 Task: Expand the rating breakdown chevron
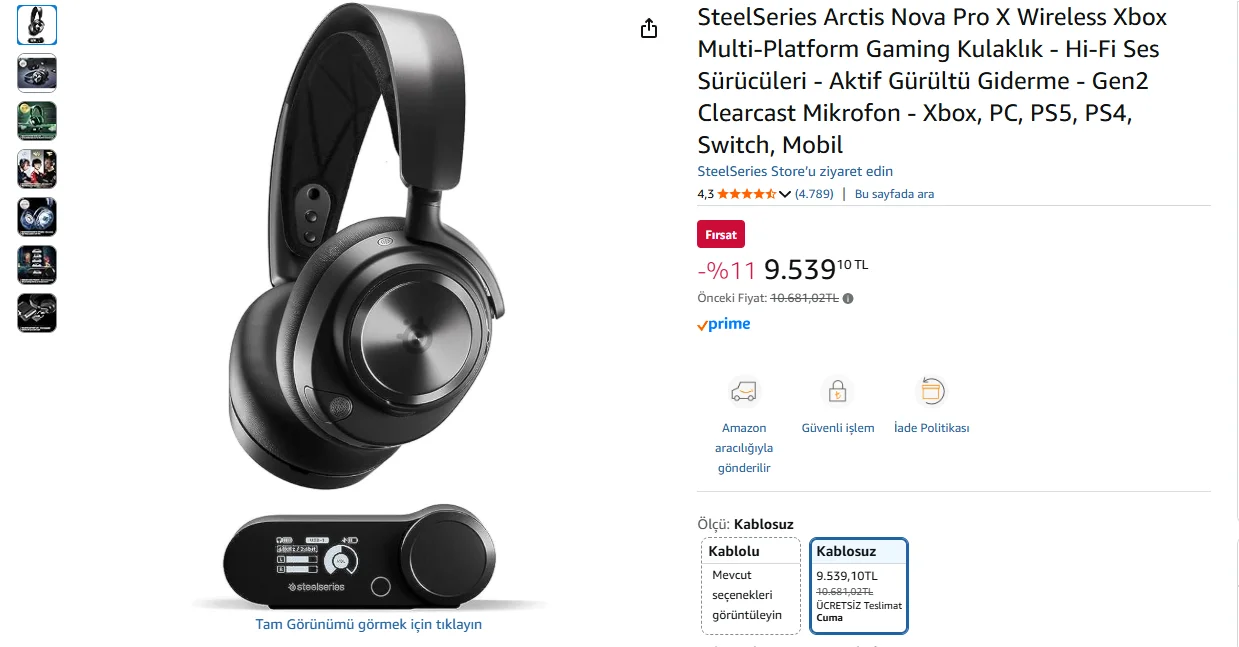tap(785, 194)
